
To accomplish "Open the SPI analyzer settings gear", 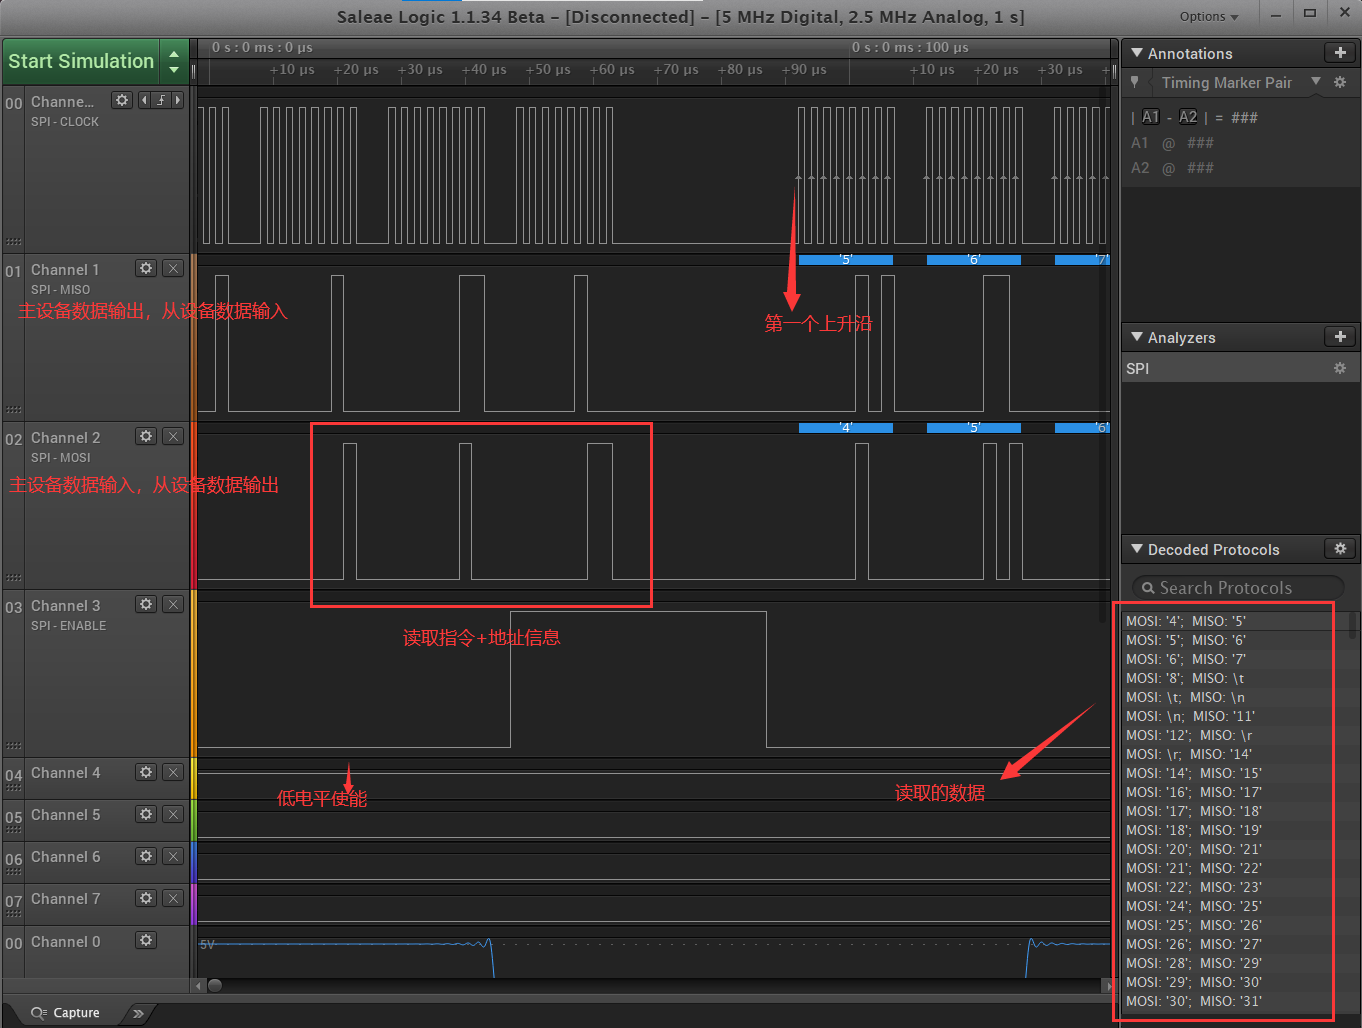I will 1340,368.
